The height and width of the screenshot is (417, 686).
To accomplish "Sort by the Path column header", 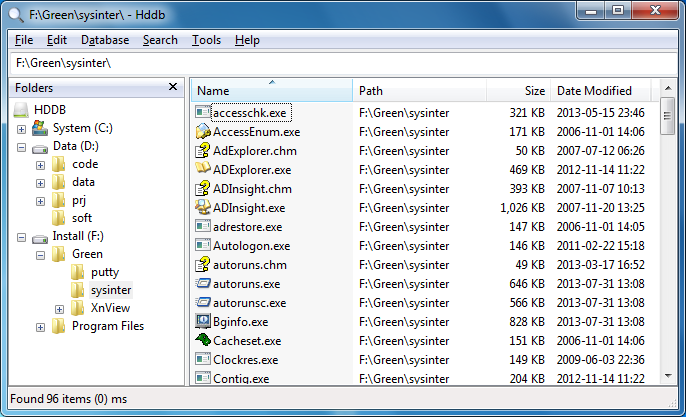I will click(419, 91).
